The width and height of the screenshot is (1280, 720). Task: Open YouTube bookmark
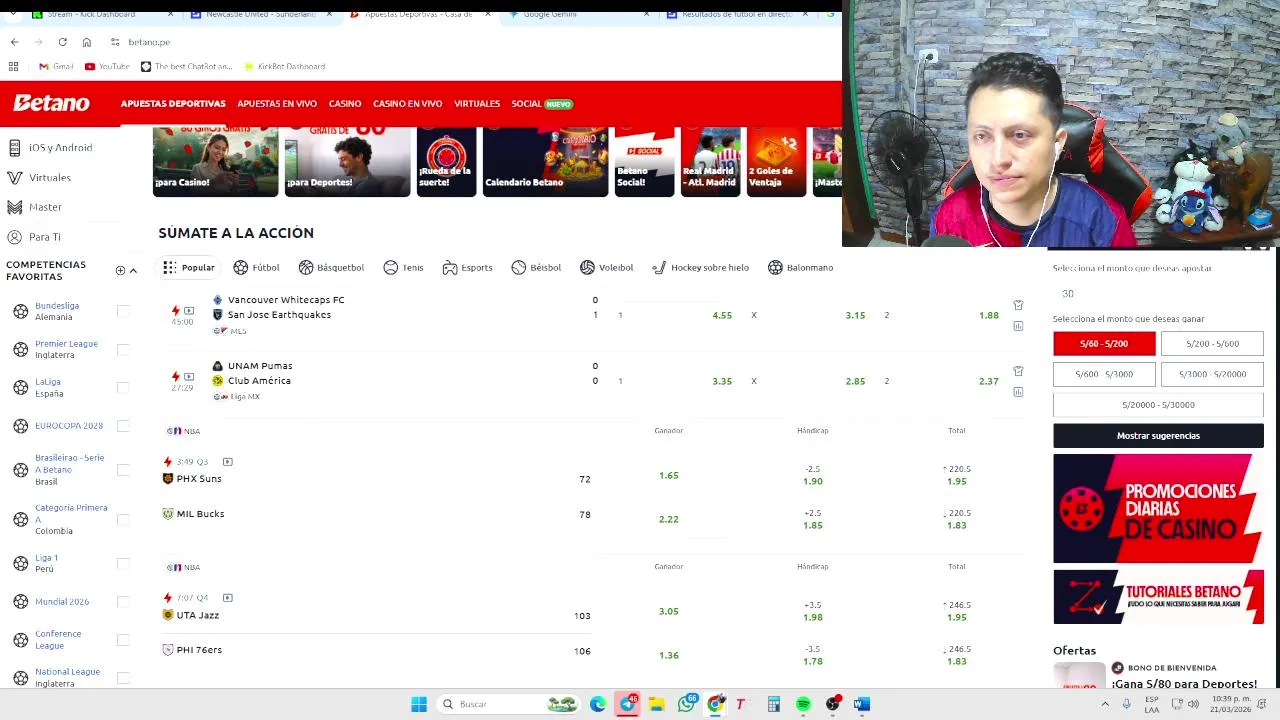point(107,66)
